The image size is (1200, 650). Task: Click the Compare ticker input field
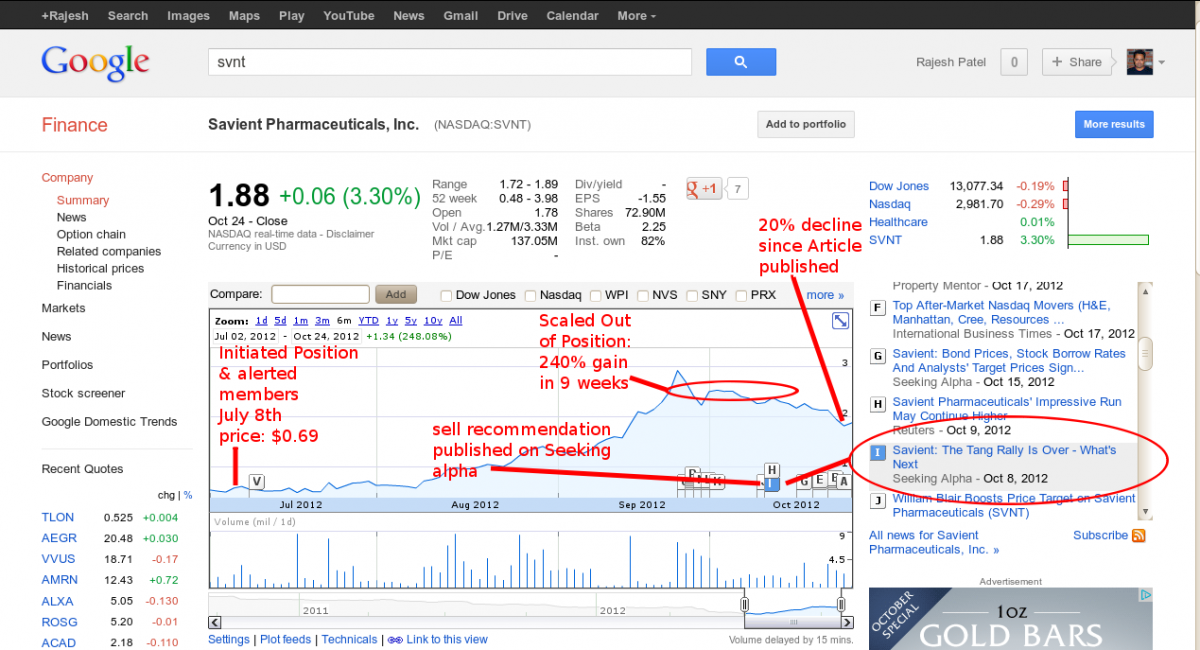pos(320,295)
